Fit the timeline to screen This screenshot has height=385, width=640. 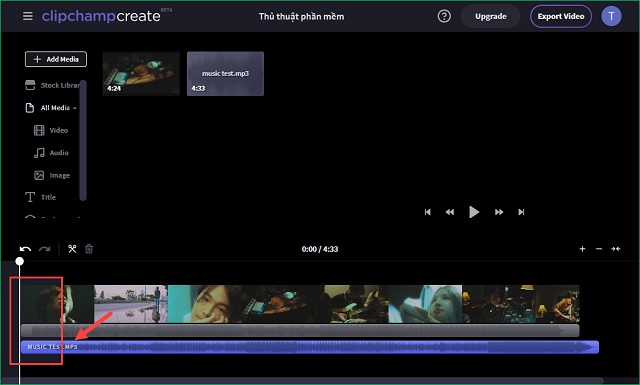616,249
